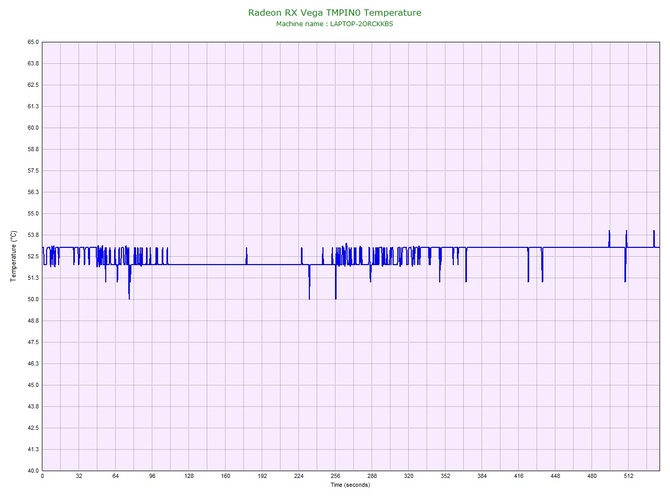Click y-axis value 51.3
The height and width of the screenshot is (502, 670).
click(x=33, y=278)
